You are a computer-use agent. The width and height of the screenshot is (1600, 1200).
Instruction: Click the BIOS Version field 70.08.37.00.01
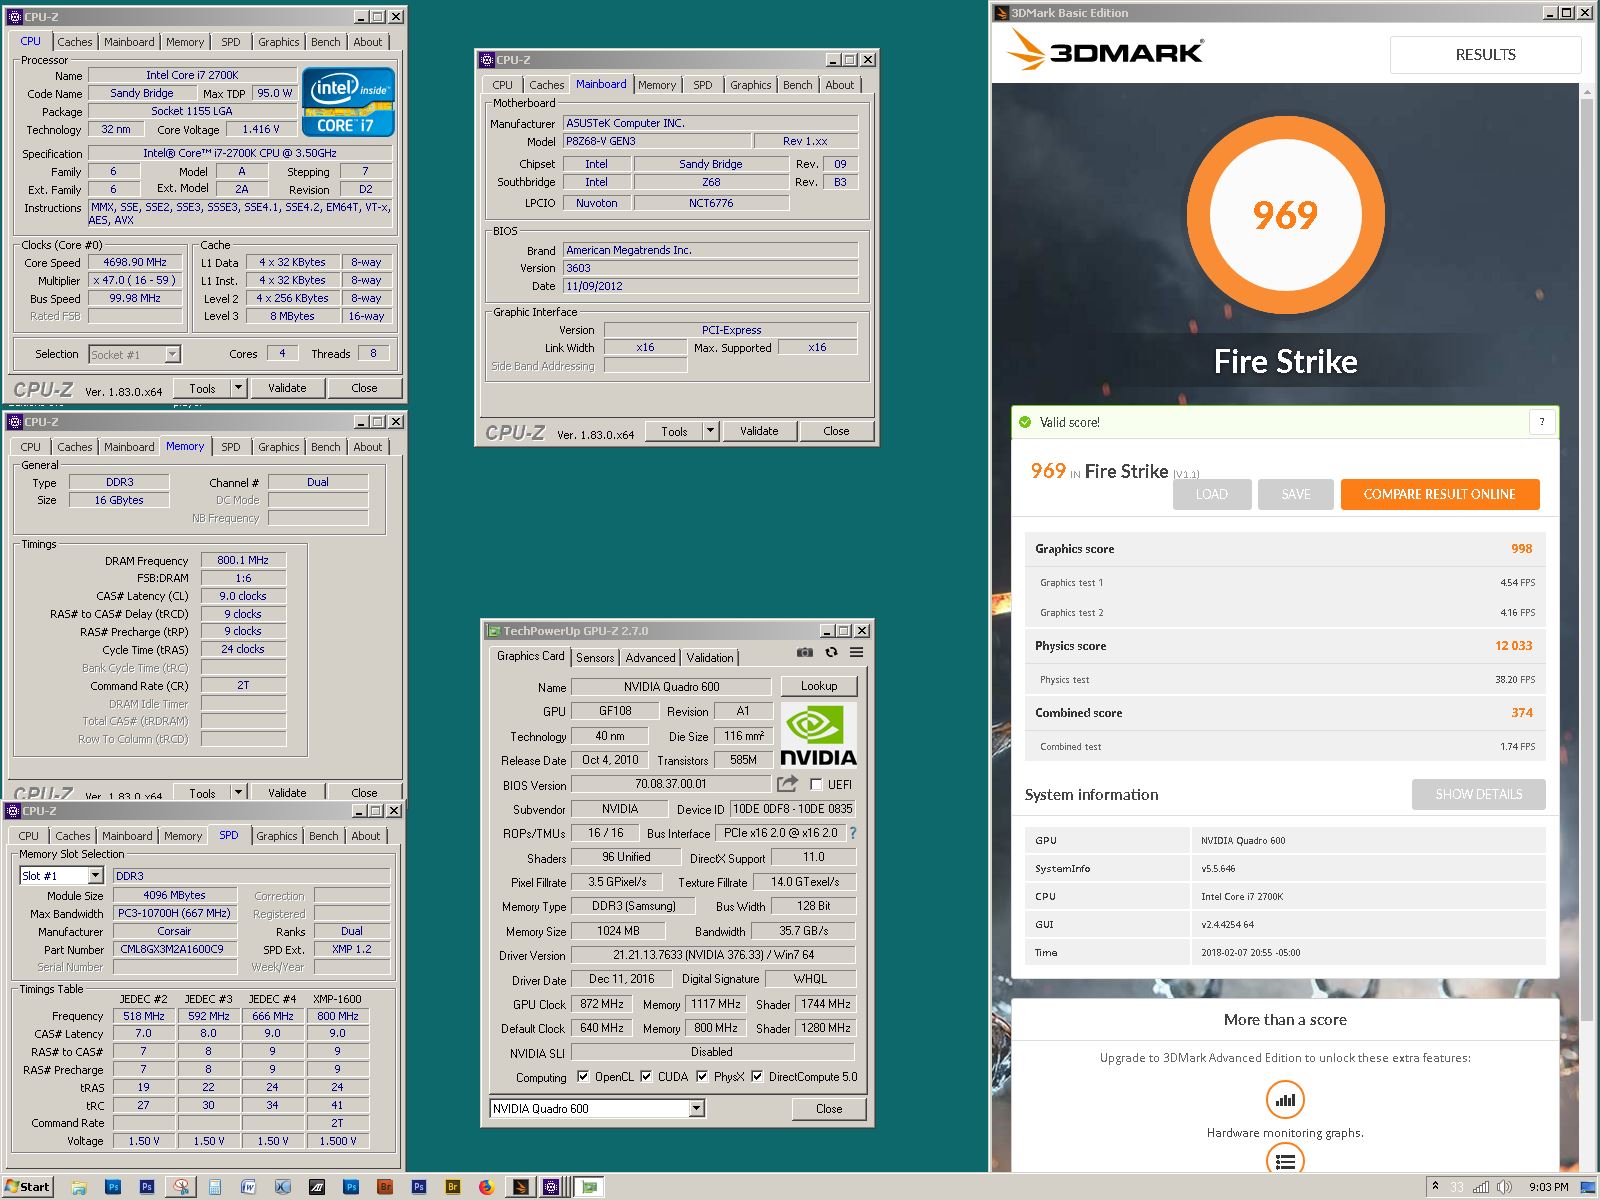pyautogui.click(x=670, y=784)
